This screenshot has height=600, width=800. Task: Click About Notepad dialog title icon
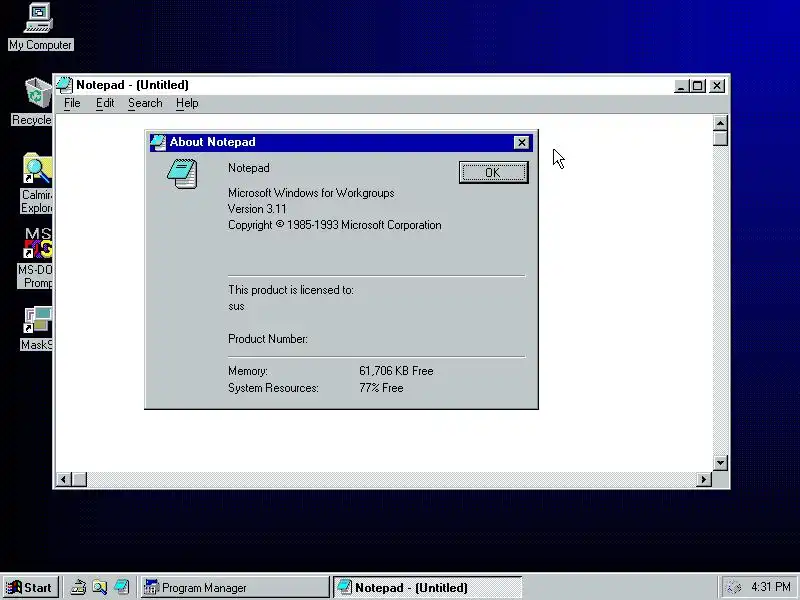click(x=158, y=142)
